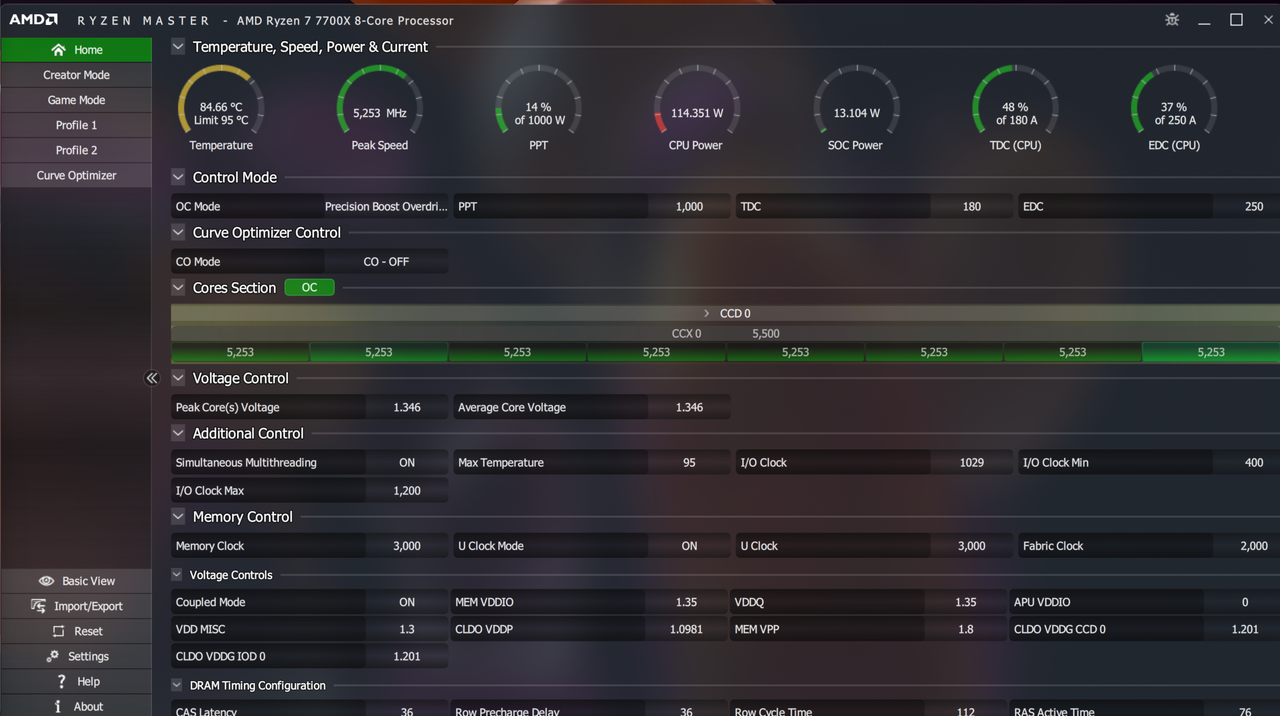Click the Basic View eye icon
Viewport: 1280px width, 716px height.
(46, 581)
